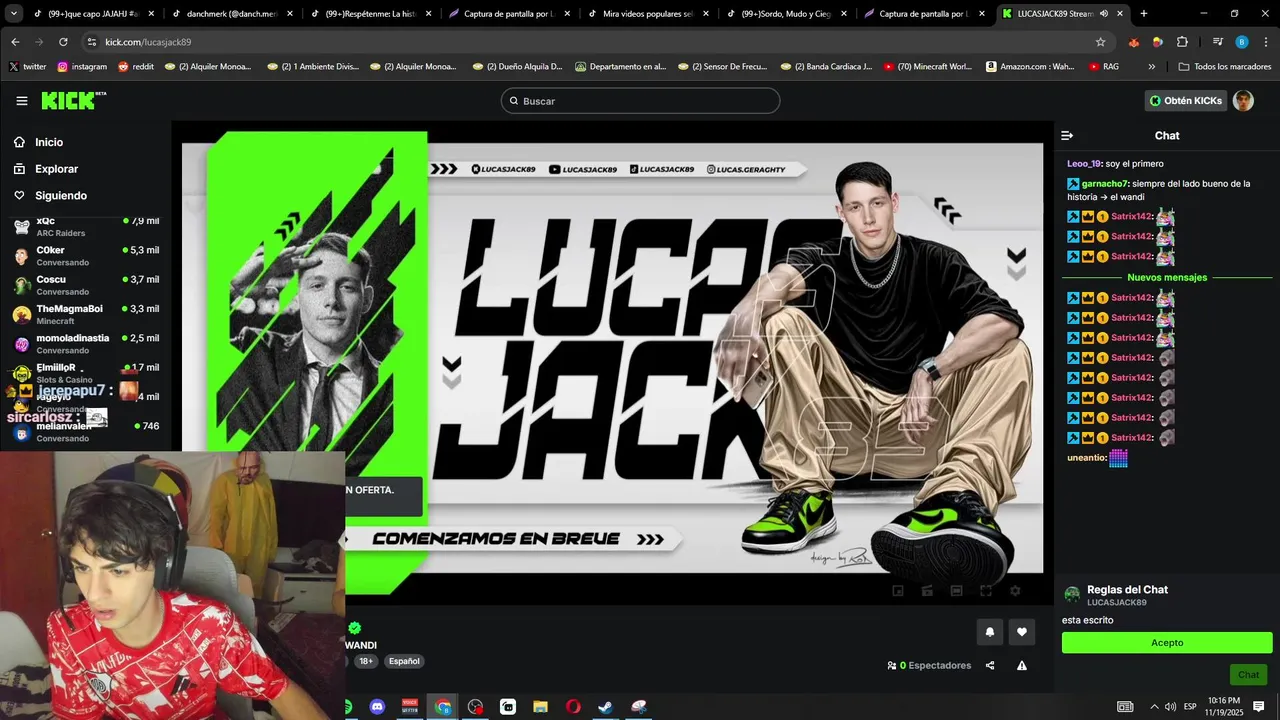Open Chrome three-dot menu
This screenshot has width=1280, height=720.
coord(1265,42)
